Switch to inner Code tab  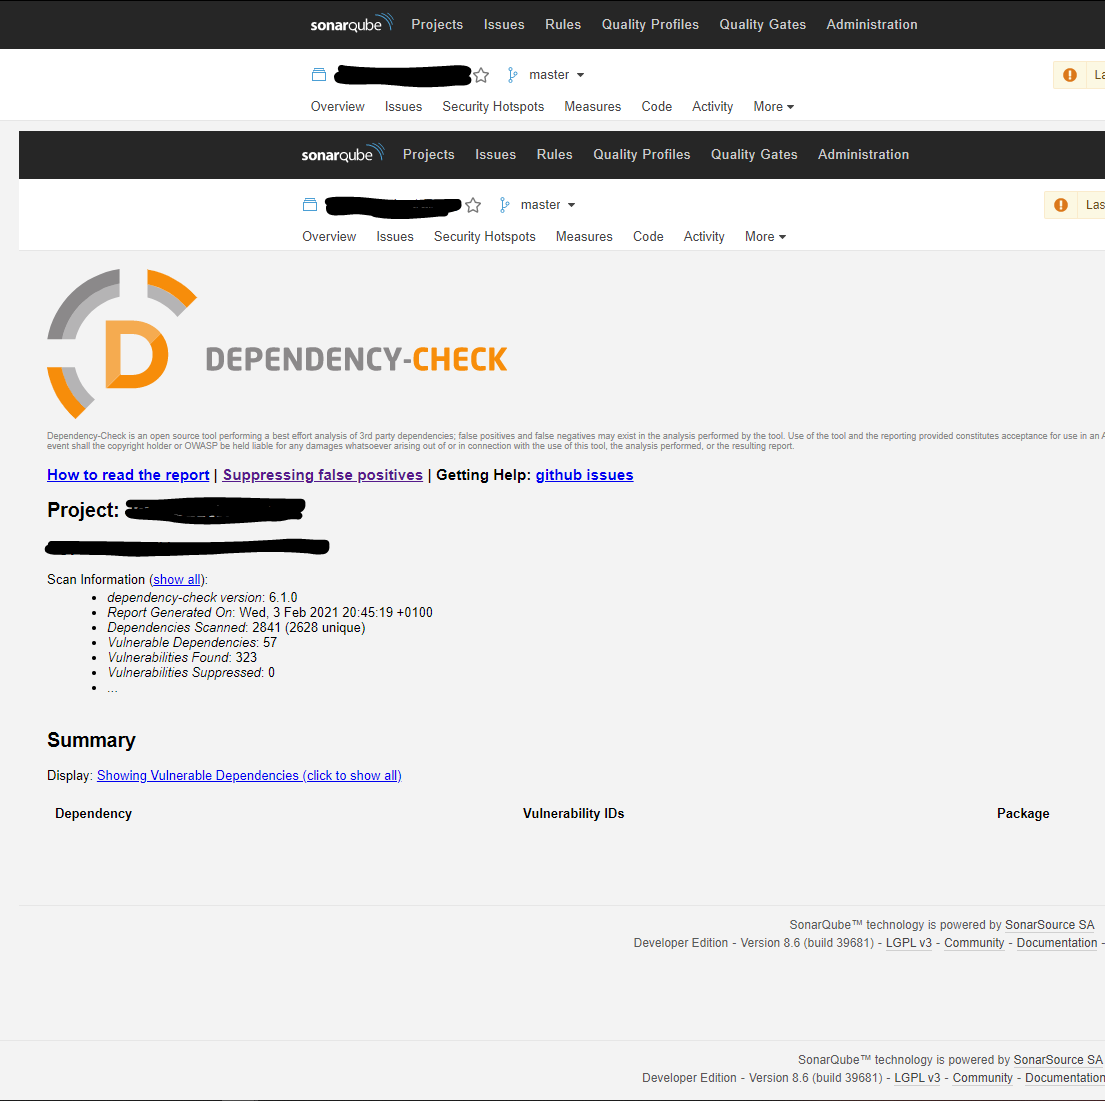point(648,236)
